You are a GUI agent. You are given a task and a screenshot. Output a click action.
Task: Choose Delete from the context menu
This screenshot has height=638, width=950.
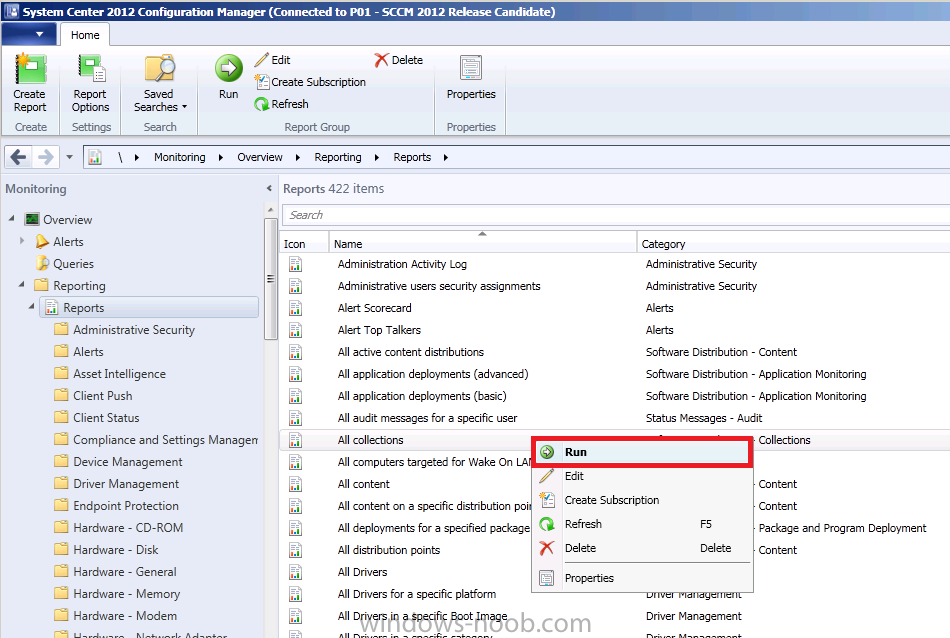tap(642, 548)
